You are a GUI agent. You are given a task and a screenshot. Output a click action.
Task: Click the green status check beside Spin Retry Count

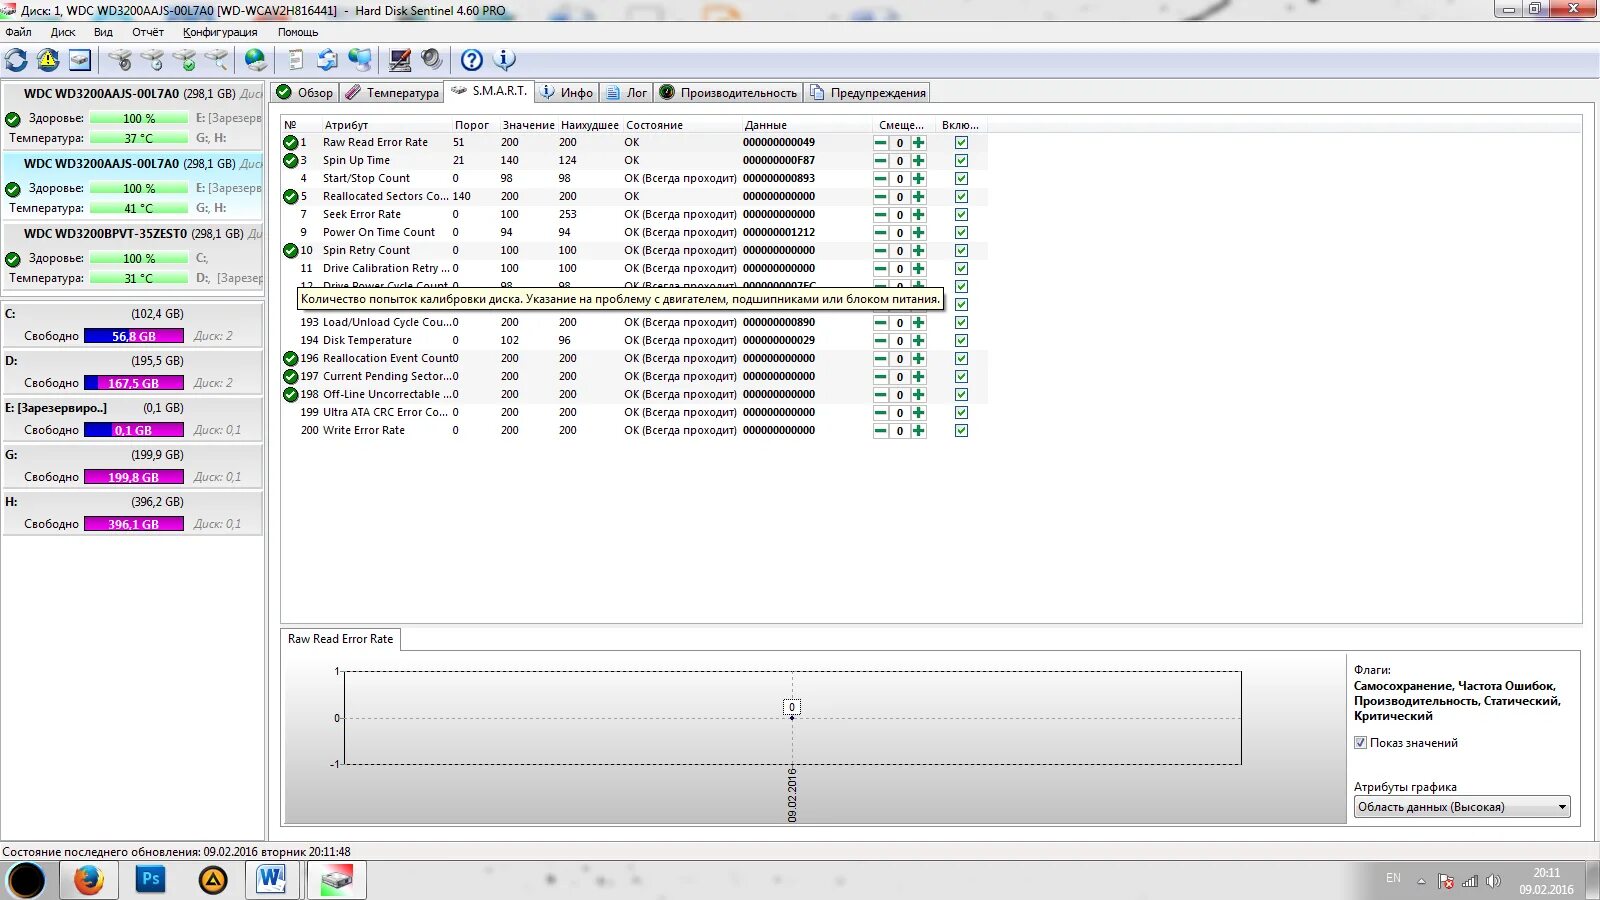(x=291, y=251)
